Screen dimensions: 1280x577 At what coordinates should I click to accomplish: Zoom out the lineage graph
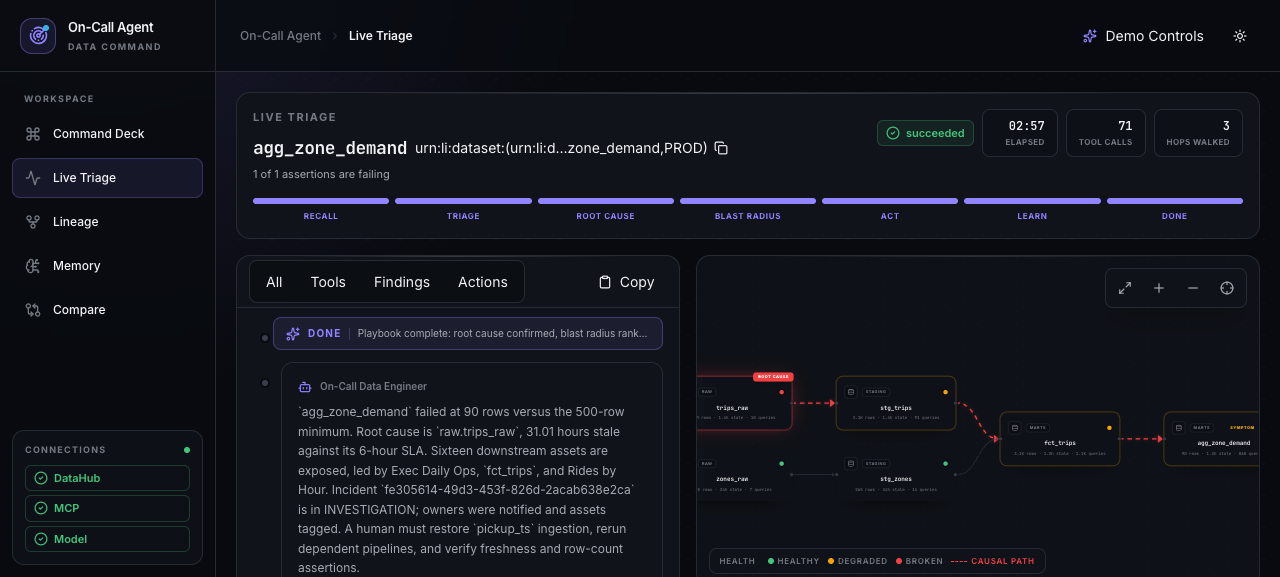point(1193,288)
